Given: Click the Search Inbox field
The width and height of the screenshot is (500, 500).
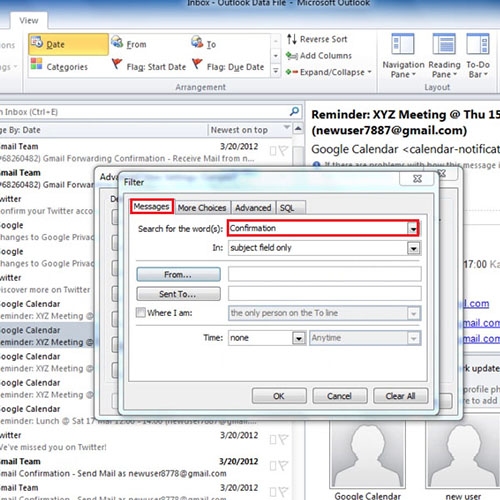Looking at the screenshot, I should (143, 112).
